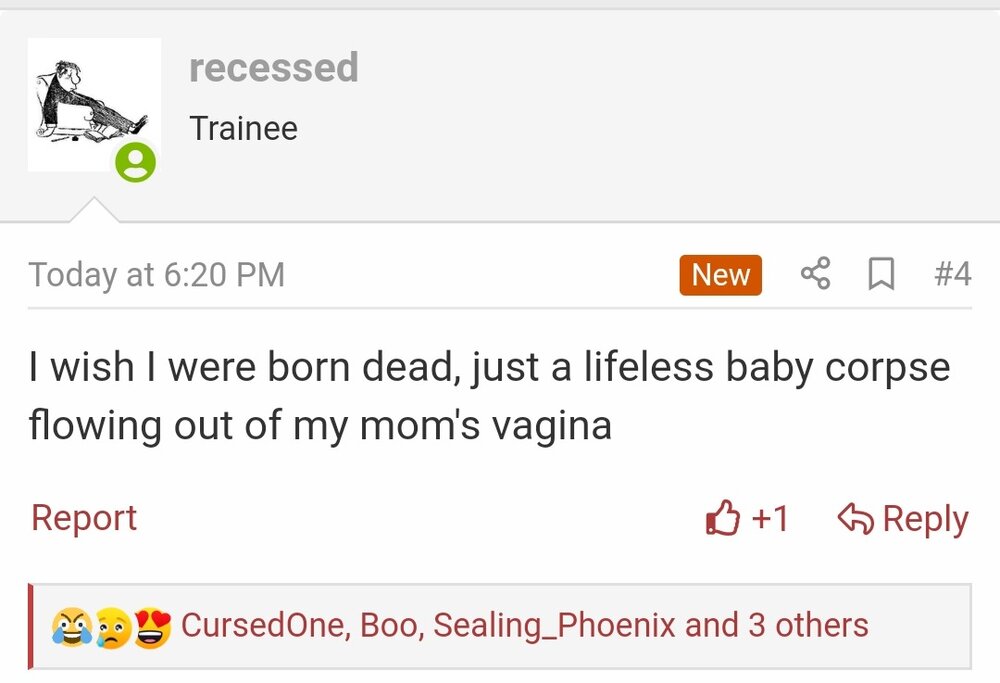Open Boo's profile from reactions list
This screenshot has width=1000, height=683.
388,626
